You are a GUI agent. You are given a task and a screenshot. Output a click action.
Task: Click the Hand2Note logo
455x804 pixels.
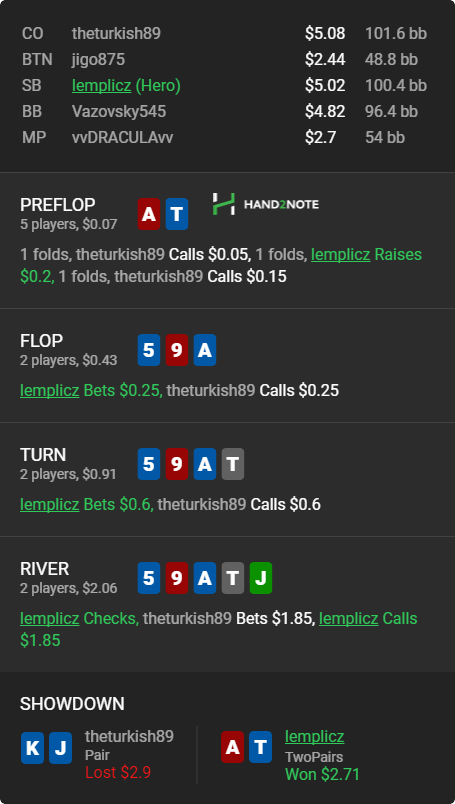pyautogui.click(x=266, y=204)
